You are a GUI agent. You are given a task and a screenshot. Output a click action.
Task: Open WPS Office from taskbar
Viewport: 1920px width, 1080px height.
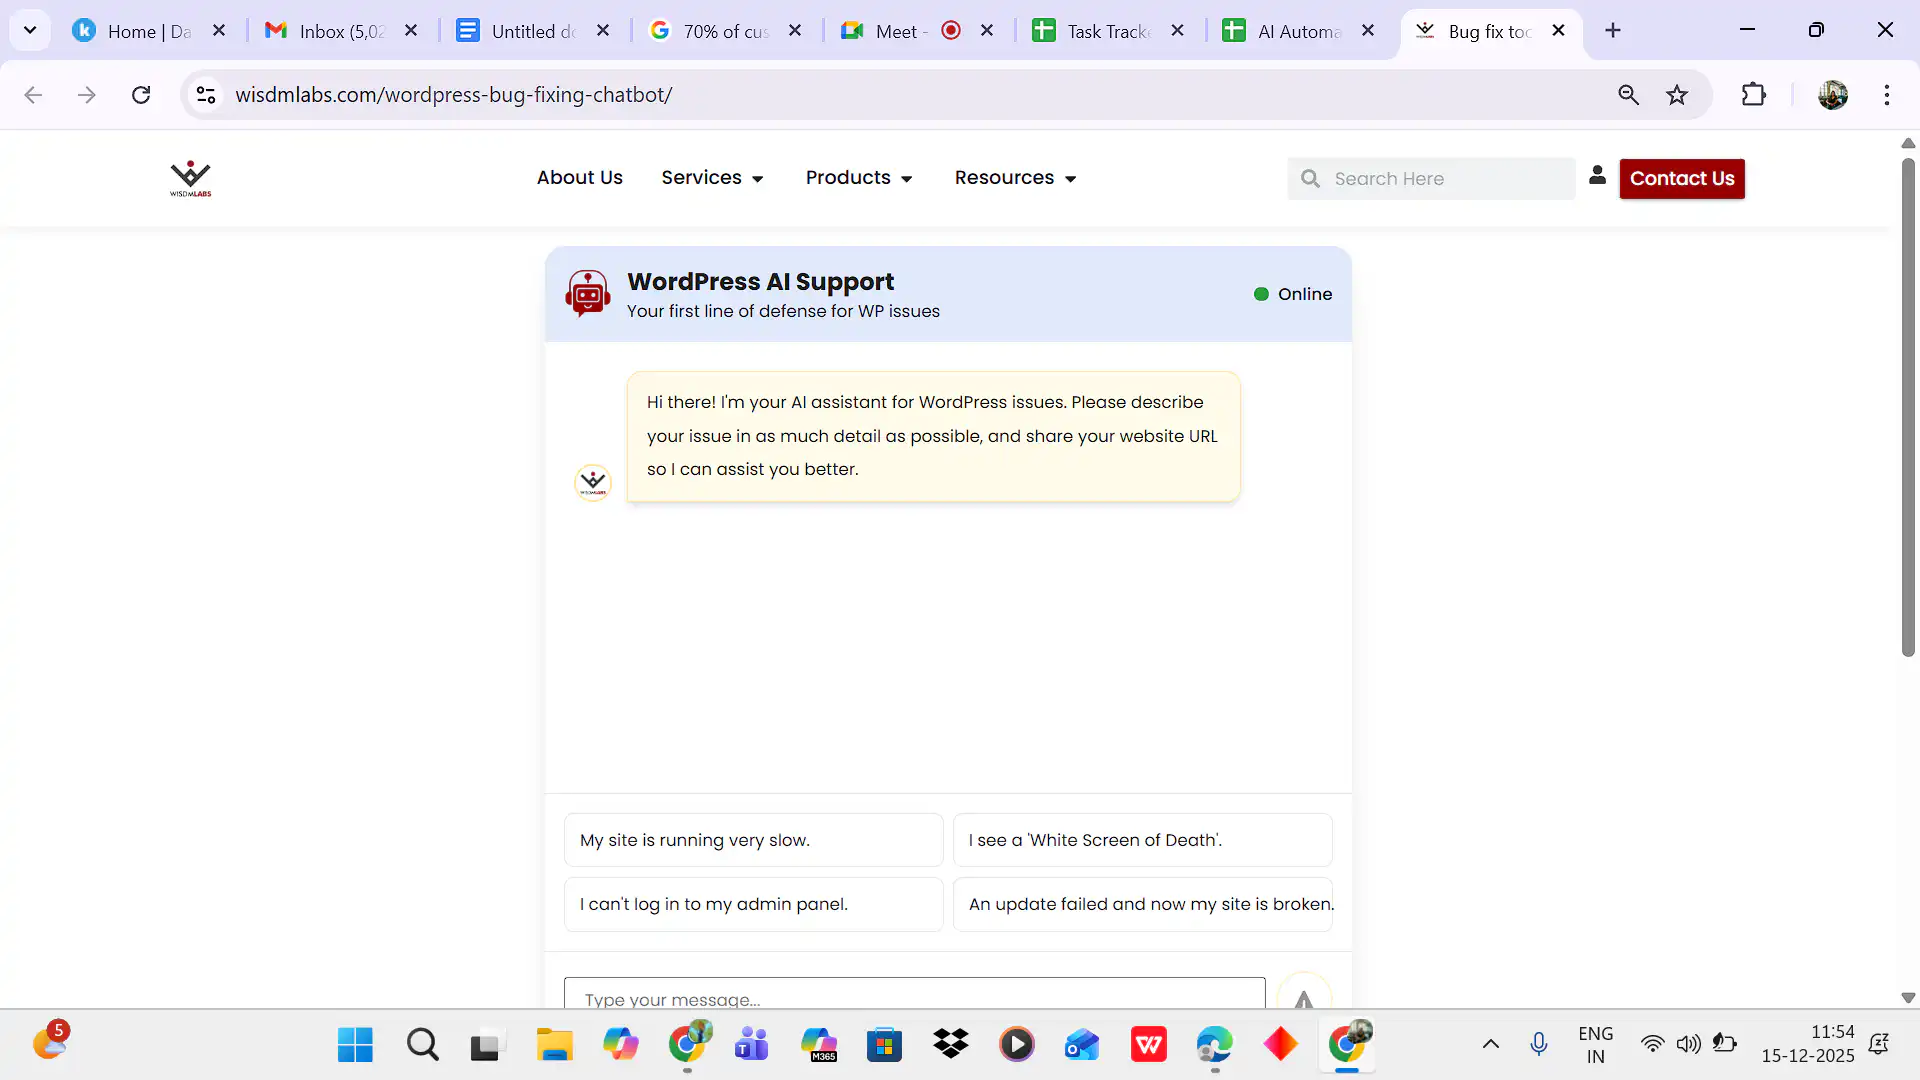coord(1148,1045)
